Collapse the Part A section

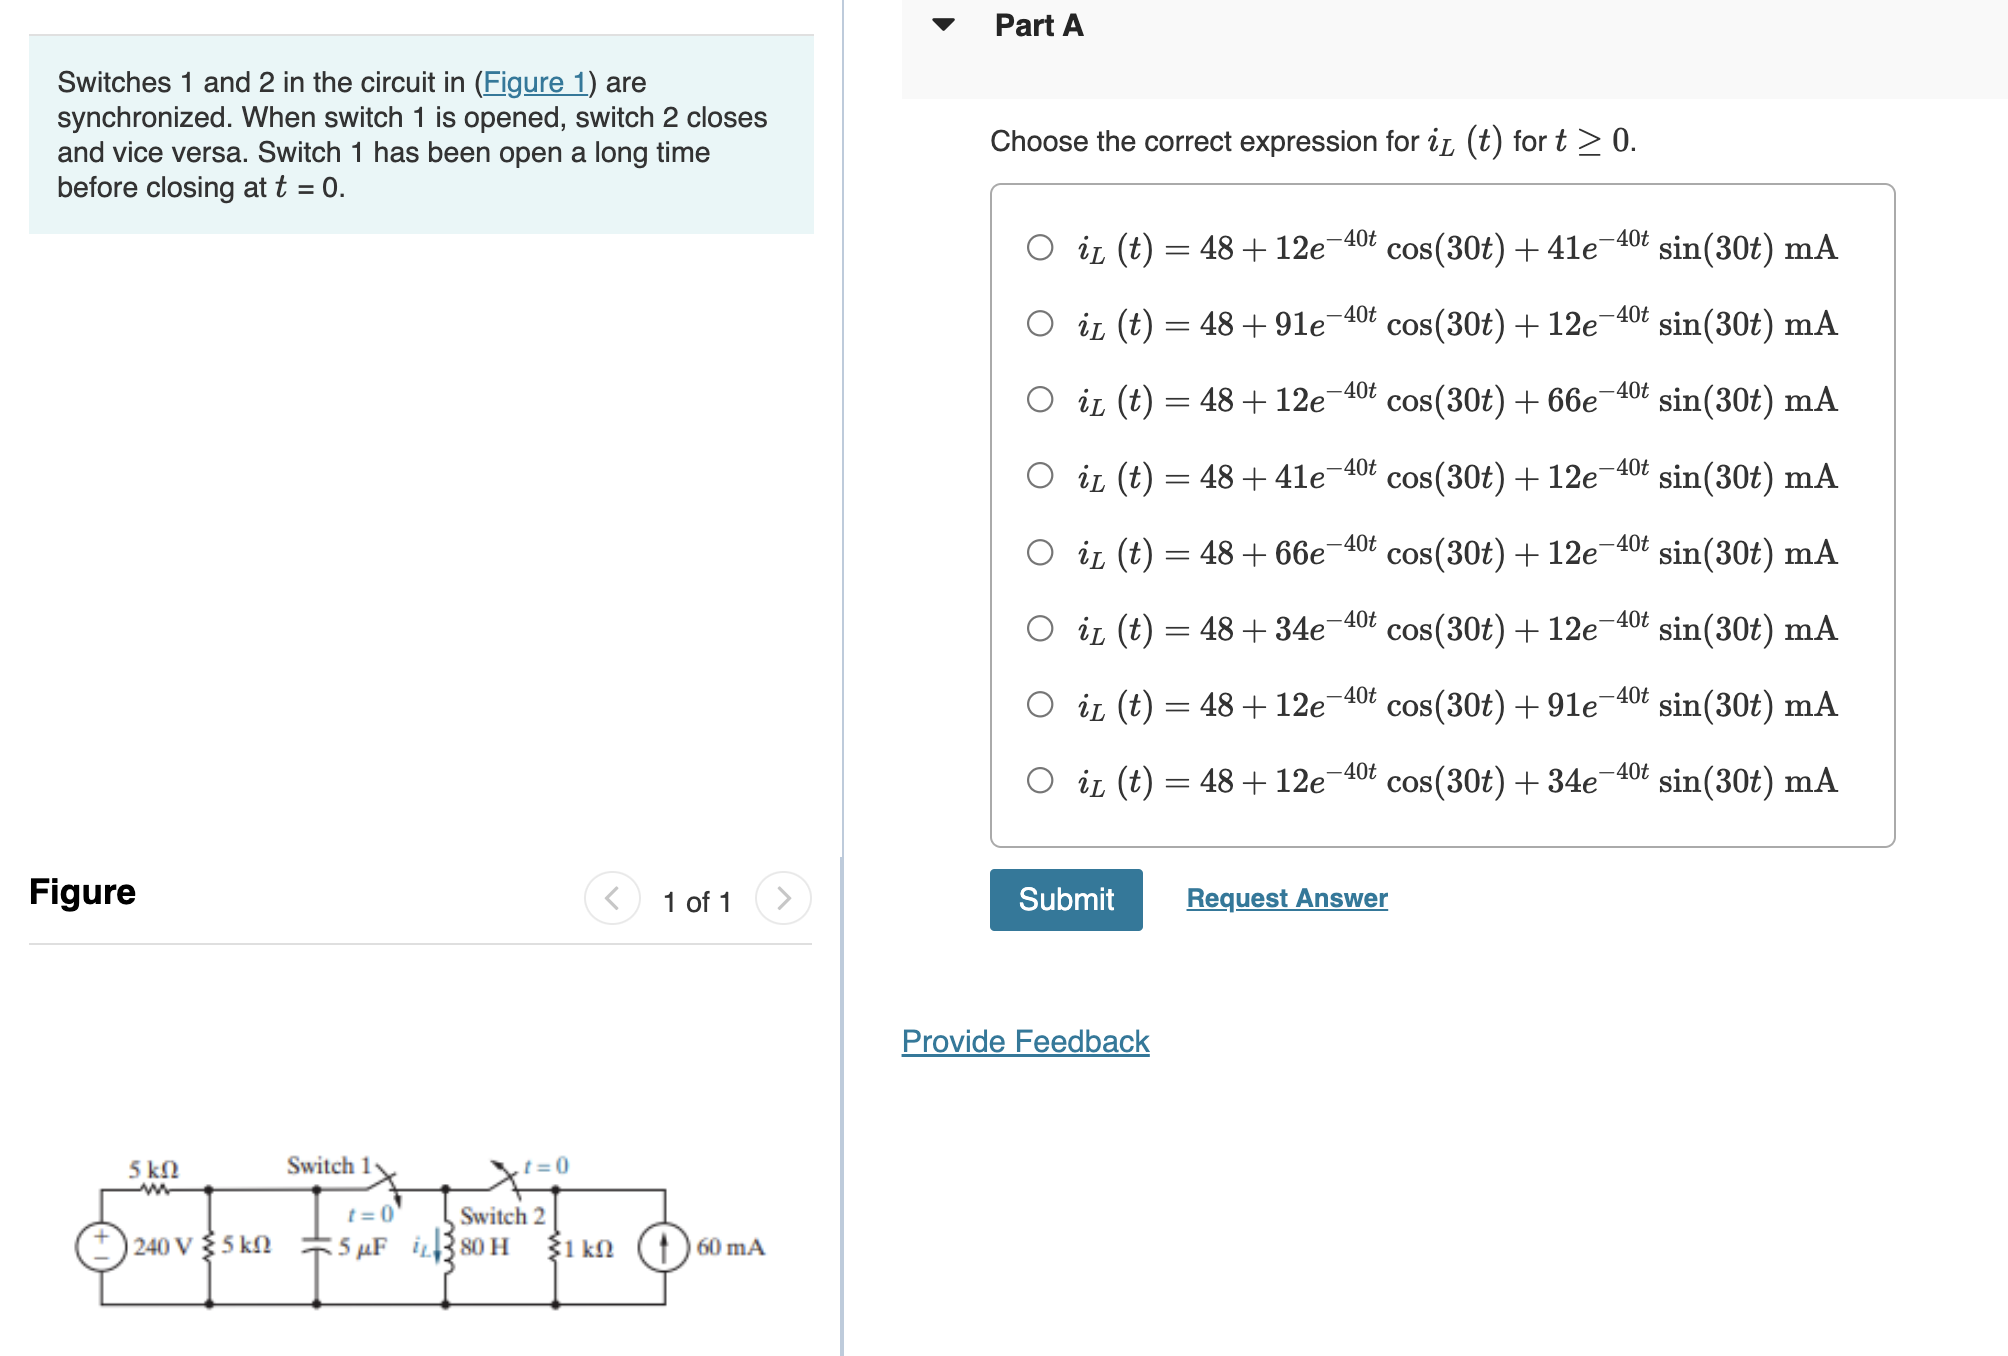(x=941, y=25)
